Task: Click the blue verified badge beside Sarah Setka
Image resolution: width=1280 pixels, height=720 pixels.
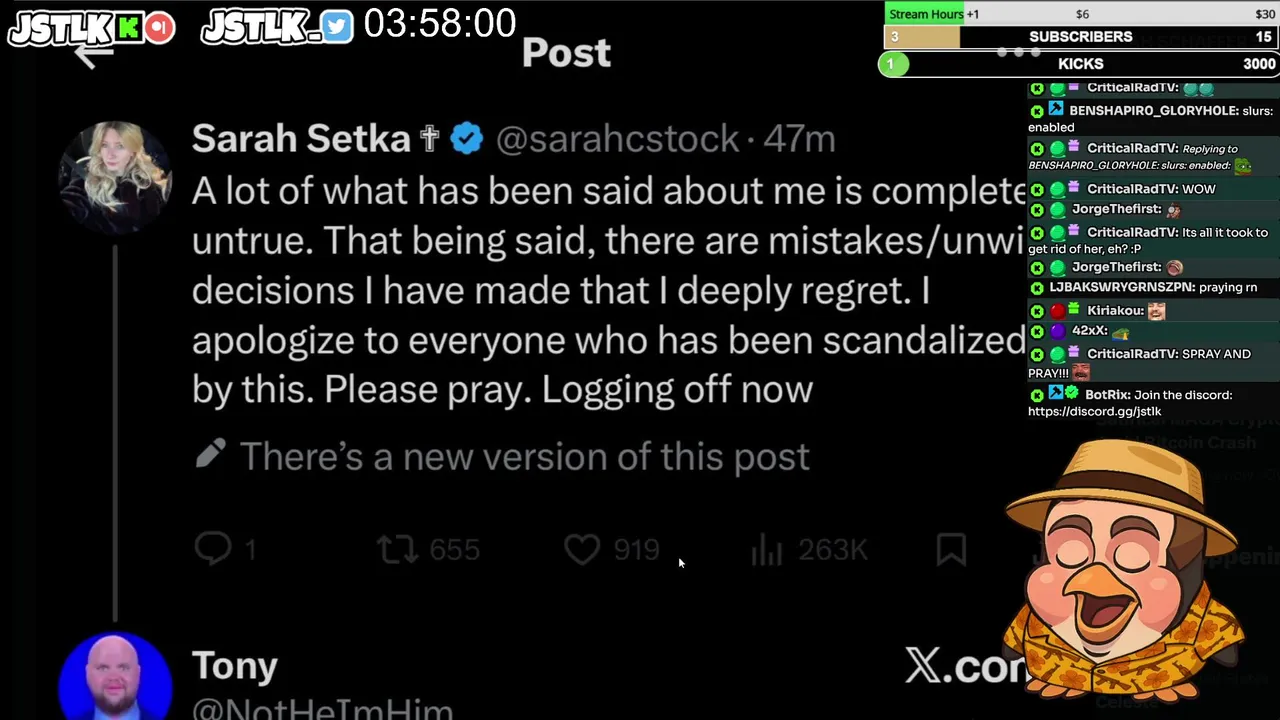Action: 466,139
